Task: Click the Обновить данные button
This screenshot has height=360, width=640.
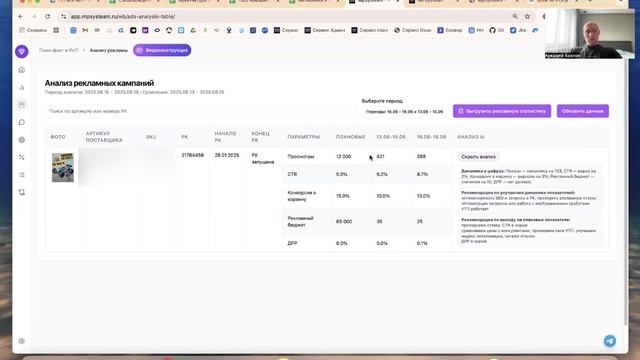Action: click(582, 111)
